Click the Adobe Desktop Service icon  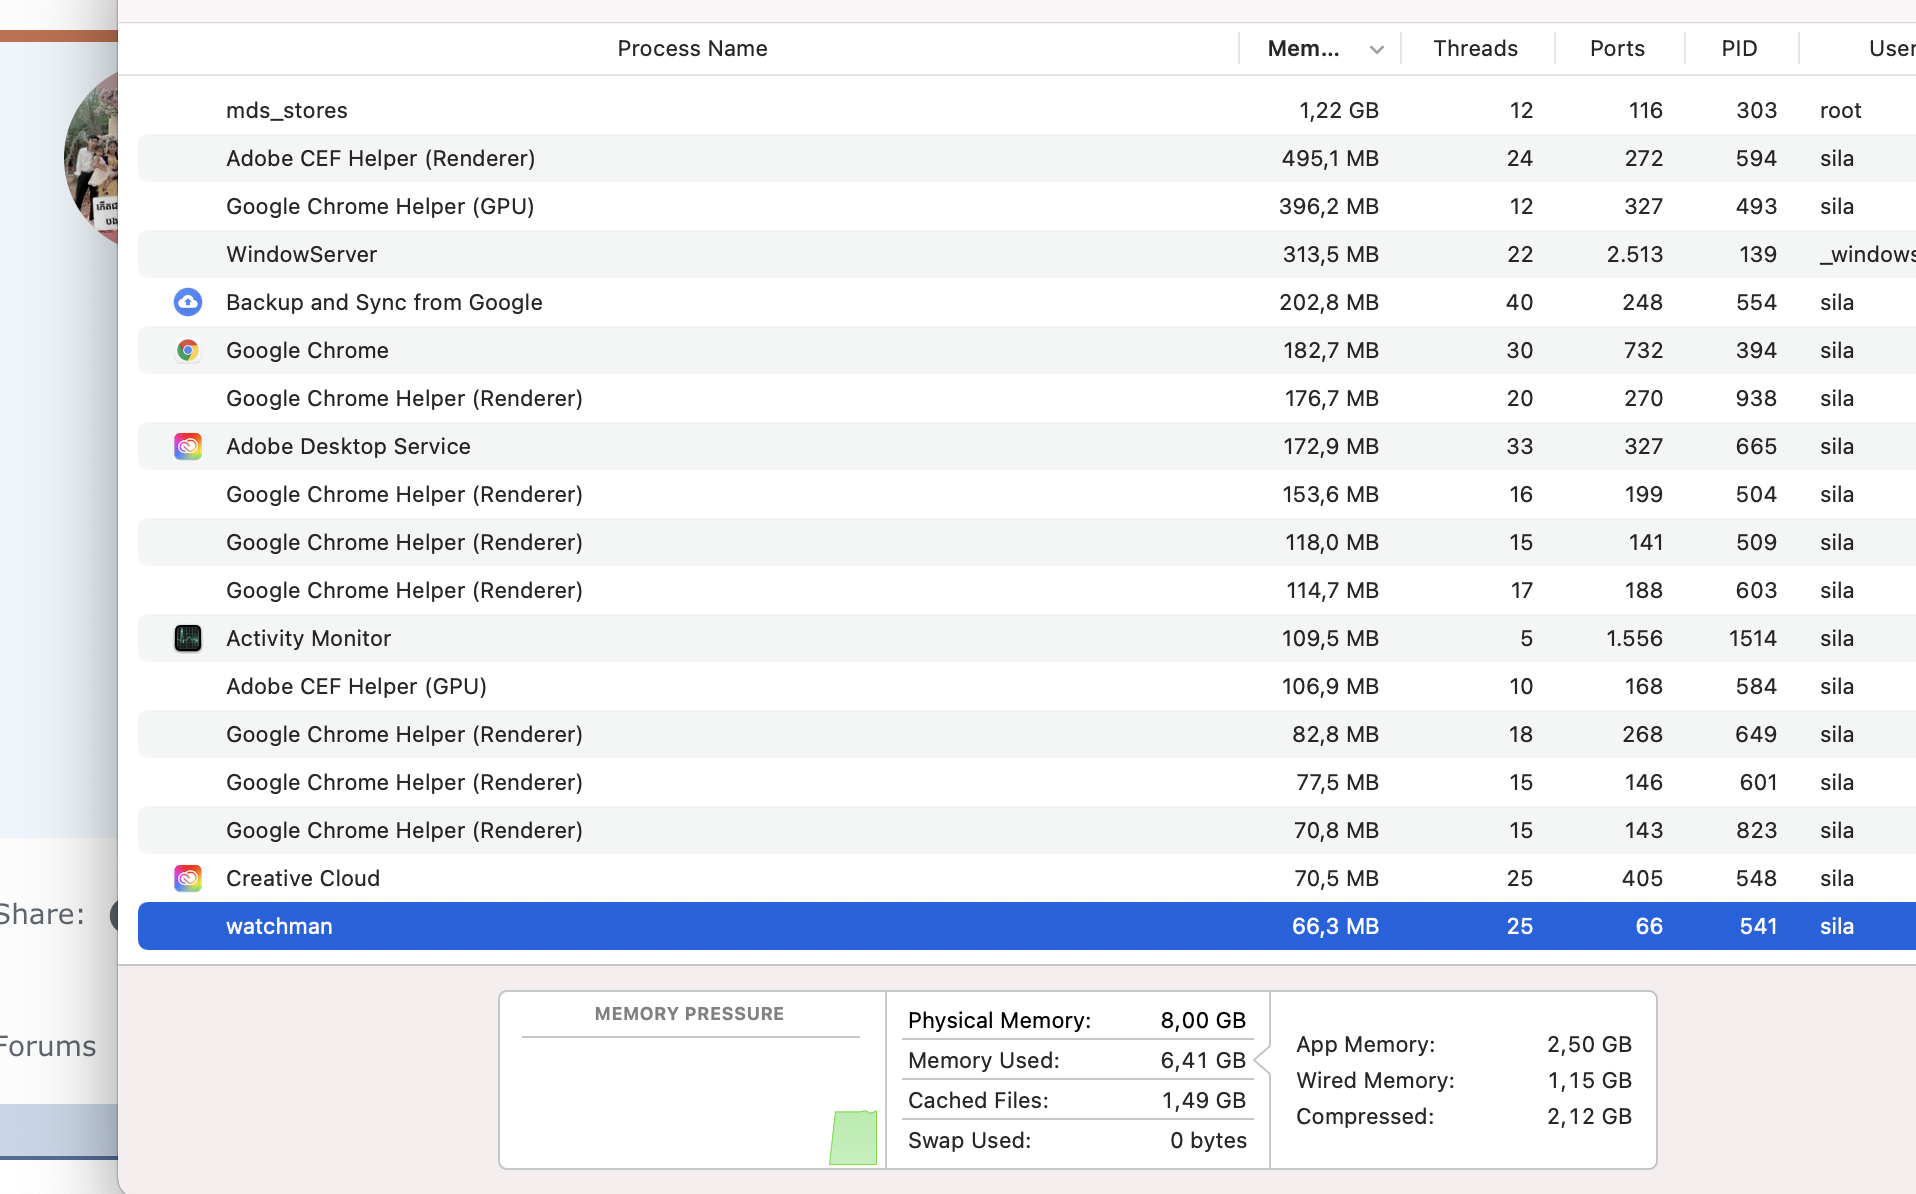[188, 446]
